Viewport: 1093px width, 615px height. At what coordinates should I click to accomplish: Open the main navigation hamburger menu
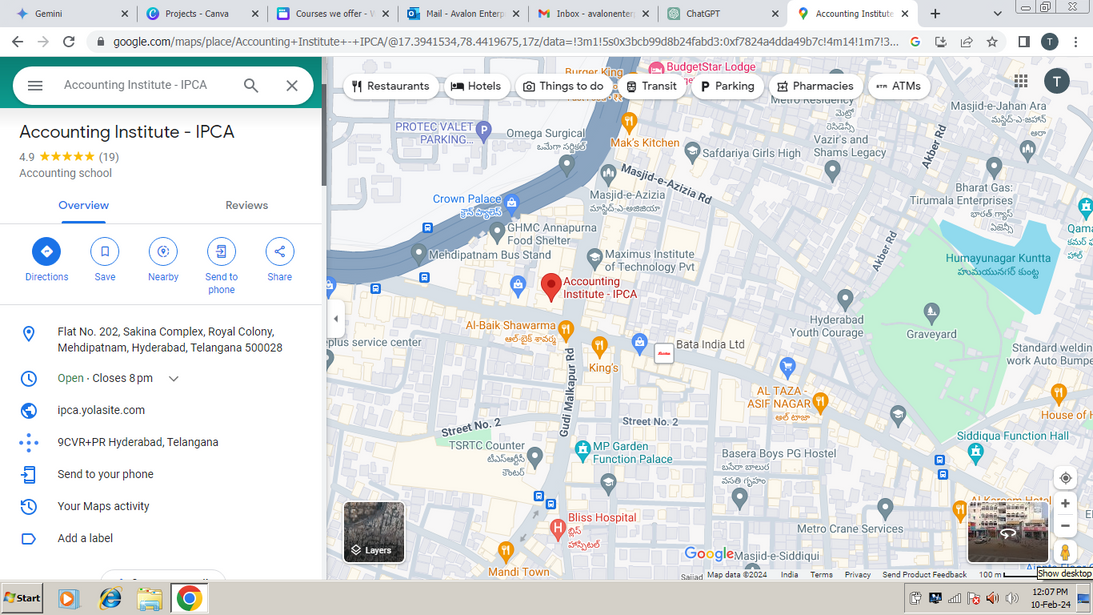coord(35,85)
